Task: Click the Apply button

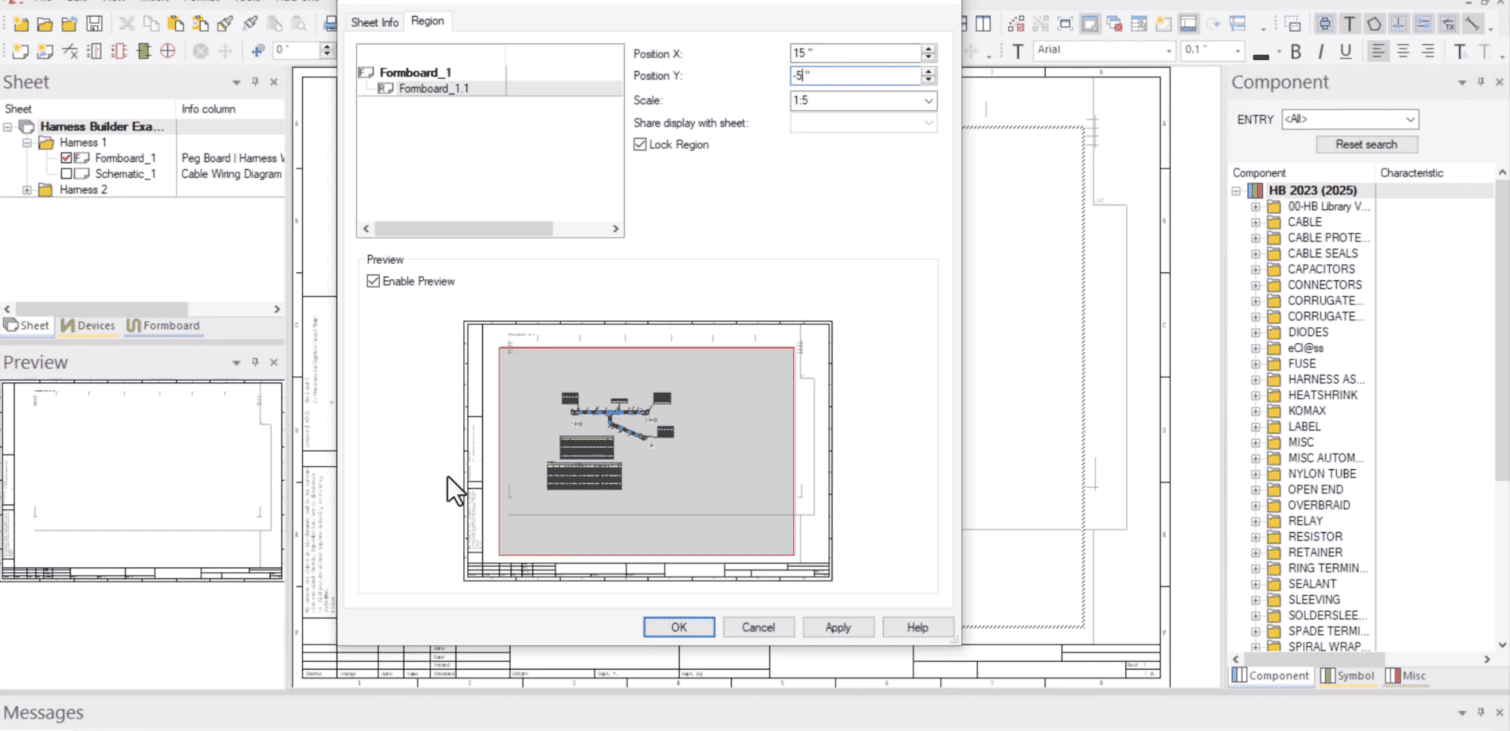Action: point(838,627)
